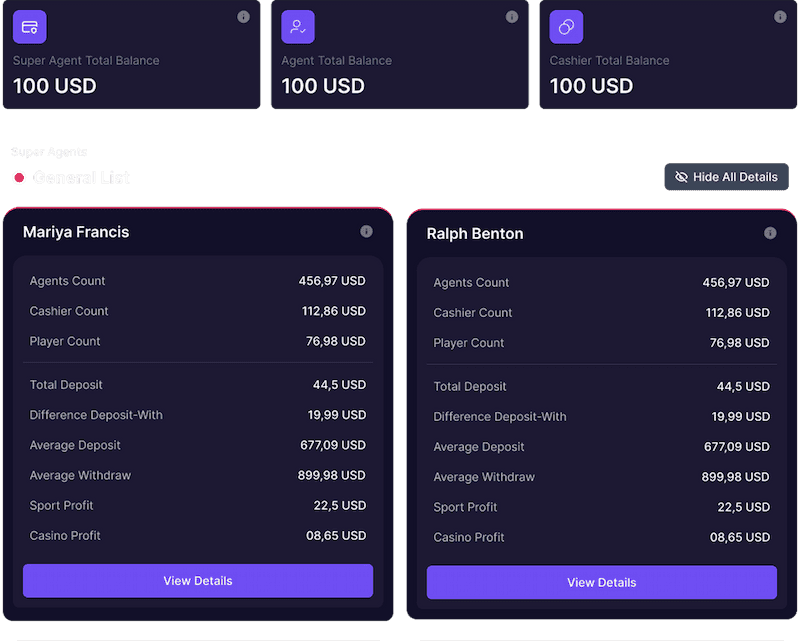Open the Cashier Total Balance coins icon
This screenshot has height=641, width=800.
coord(565,26)
